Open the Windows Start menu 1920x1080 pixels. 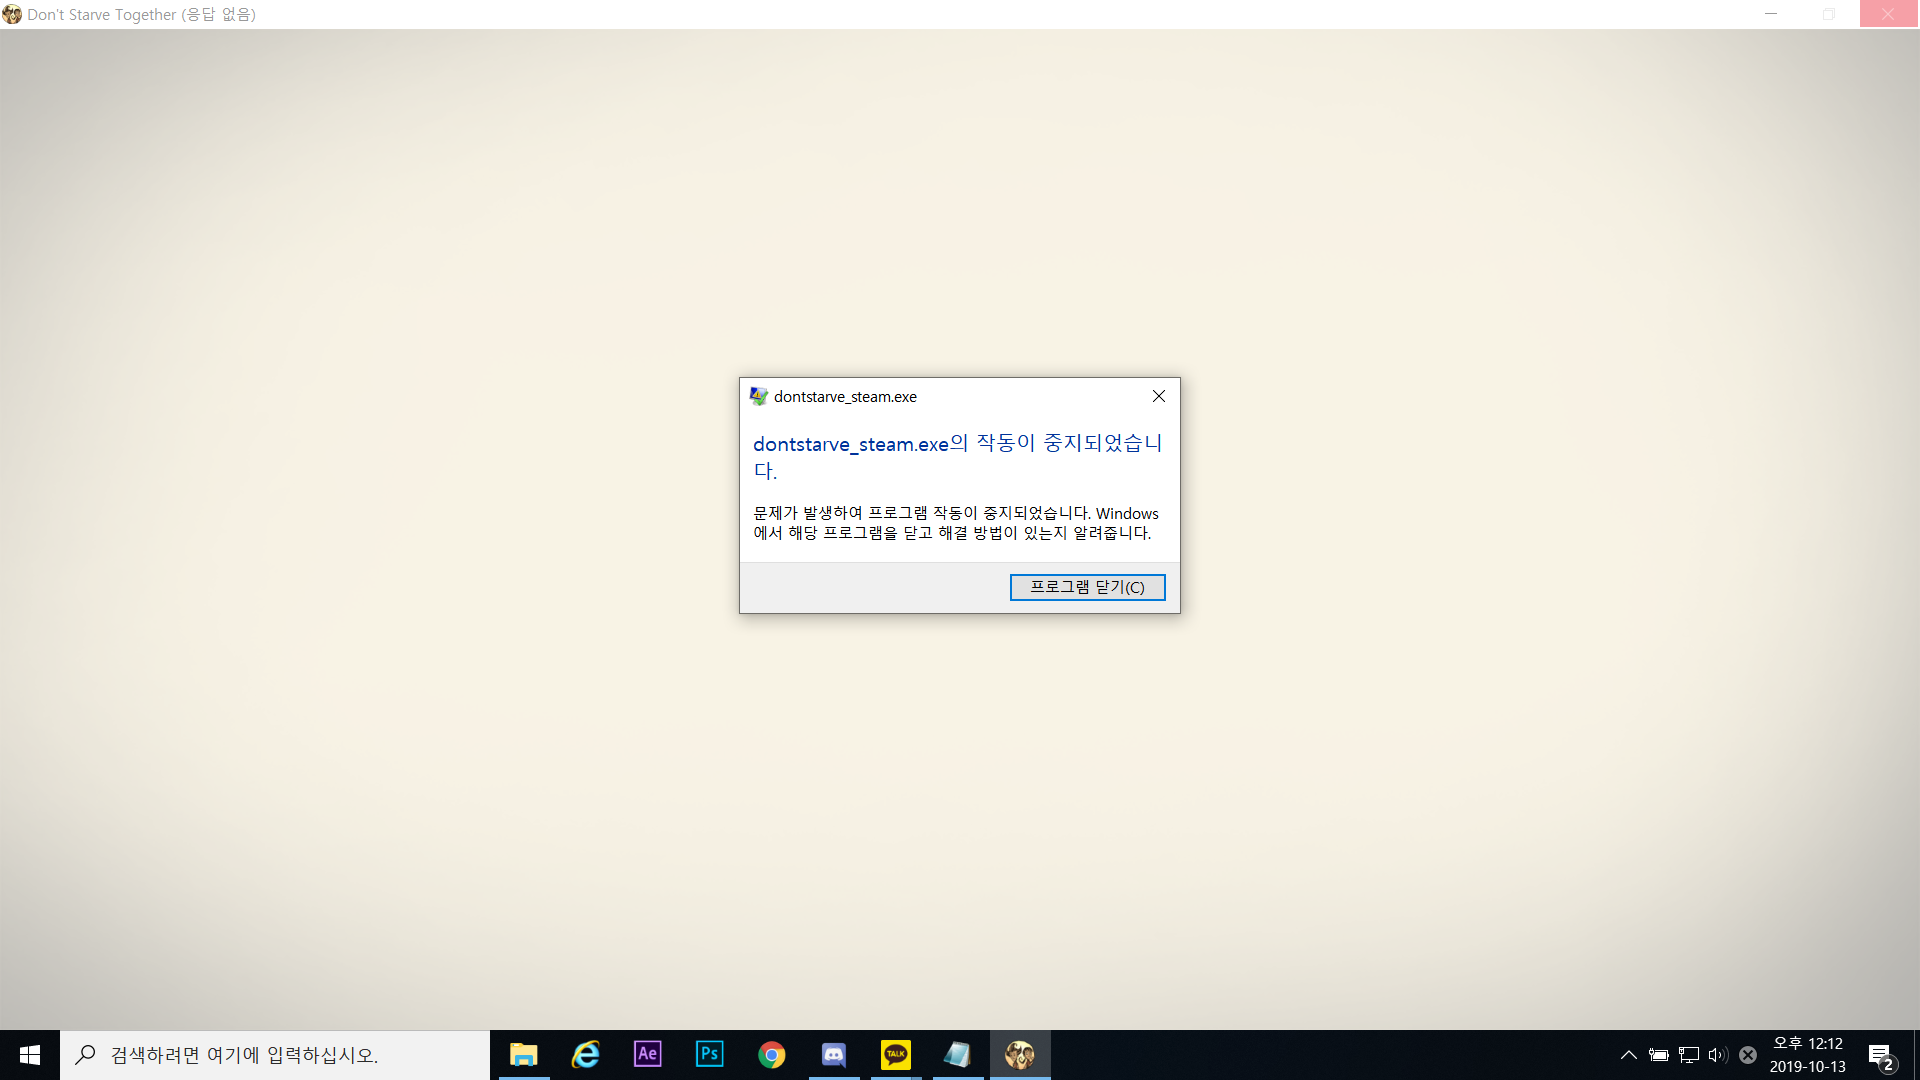(30, 1055)
